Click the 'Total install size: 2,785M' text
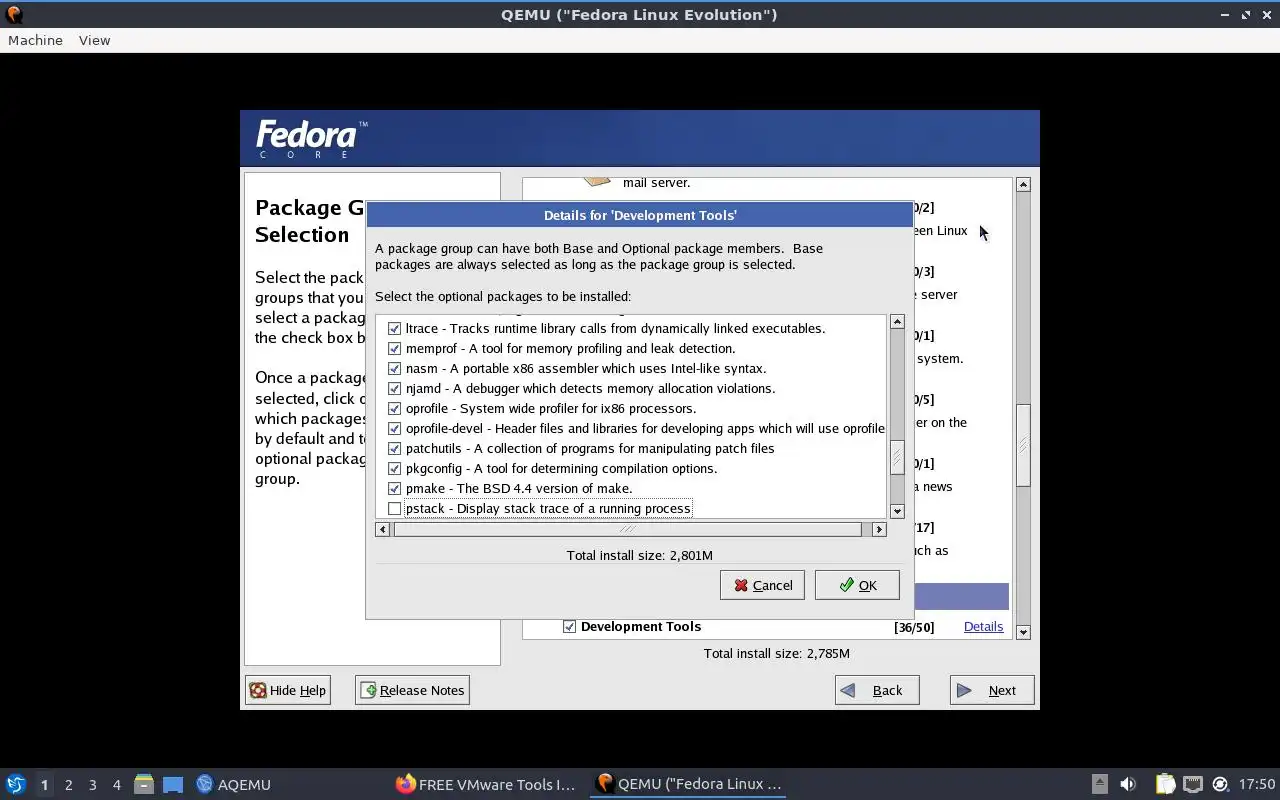1280x800 pixels. coord(776,653)
